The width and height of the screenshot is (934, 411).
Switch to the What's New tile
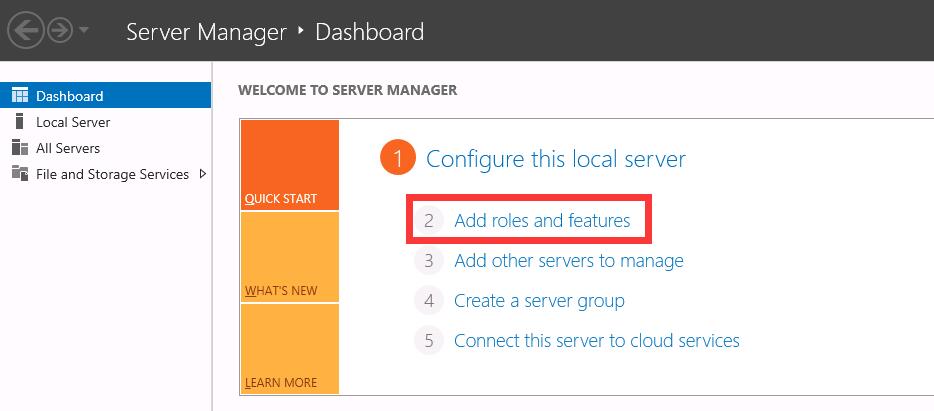point(290,257)
